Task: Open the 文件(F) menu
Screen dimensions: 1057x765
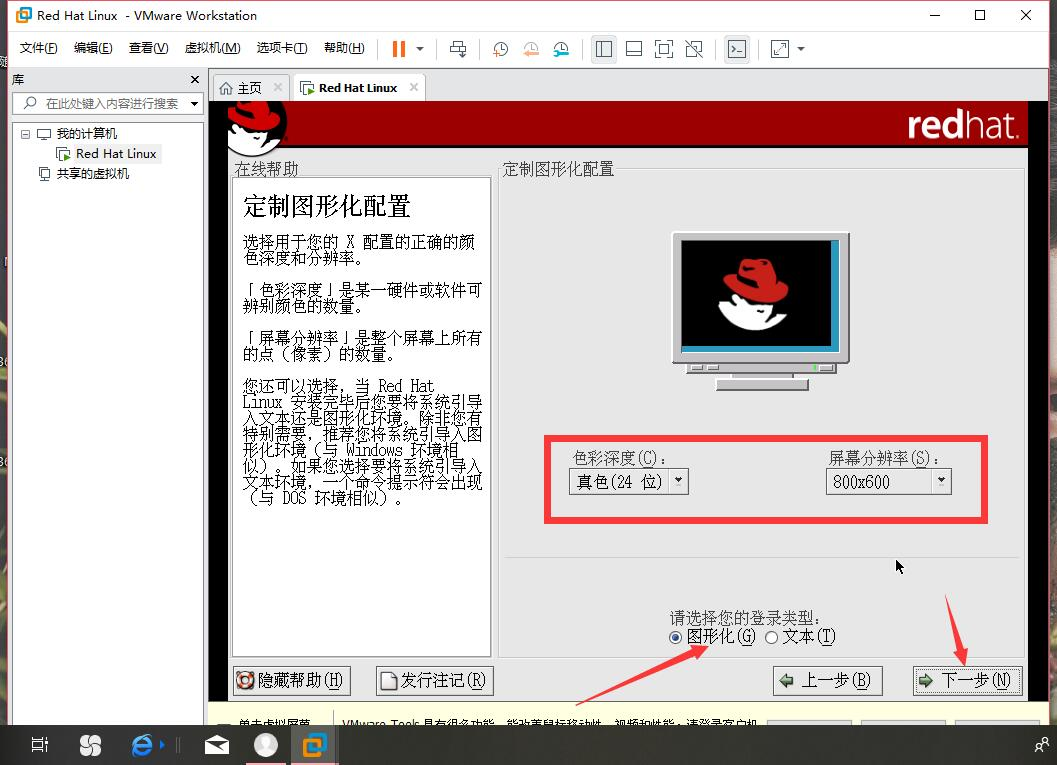Action: pyautogui.click(x=38, y=48)
